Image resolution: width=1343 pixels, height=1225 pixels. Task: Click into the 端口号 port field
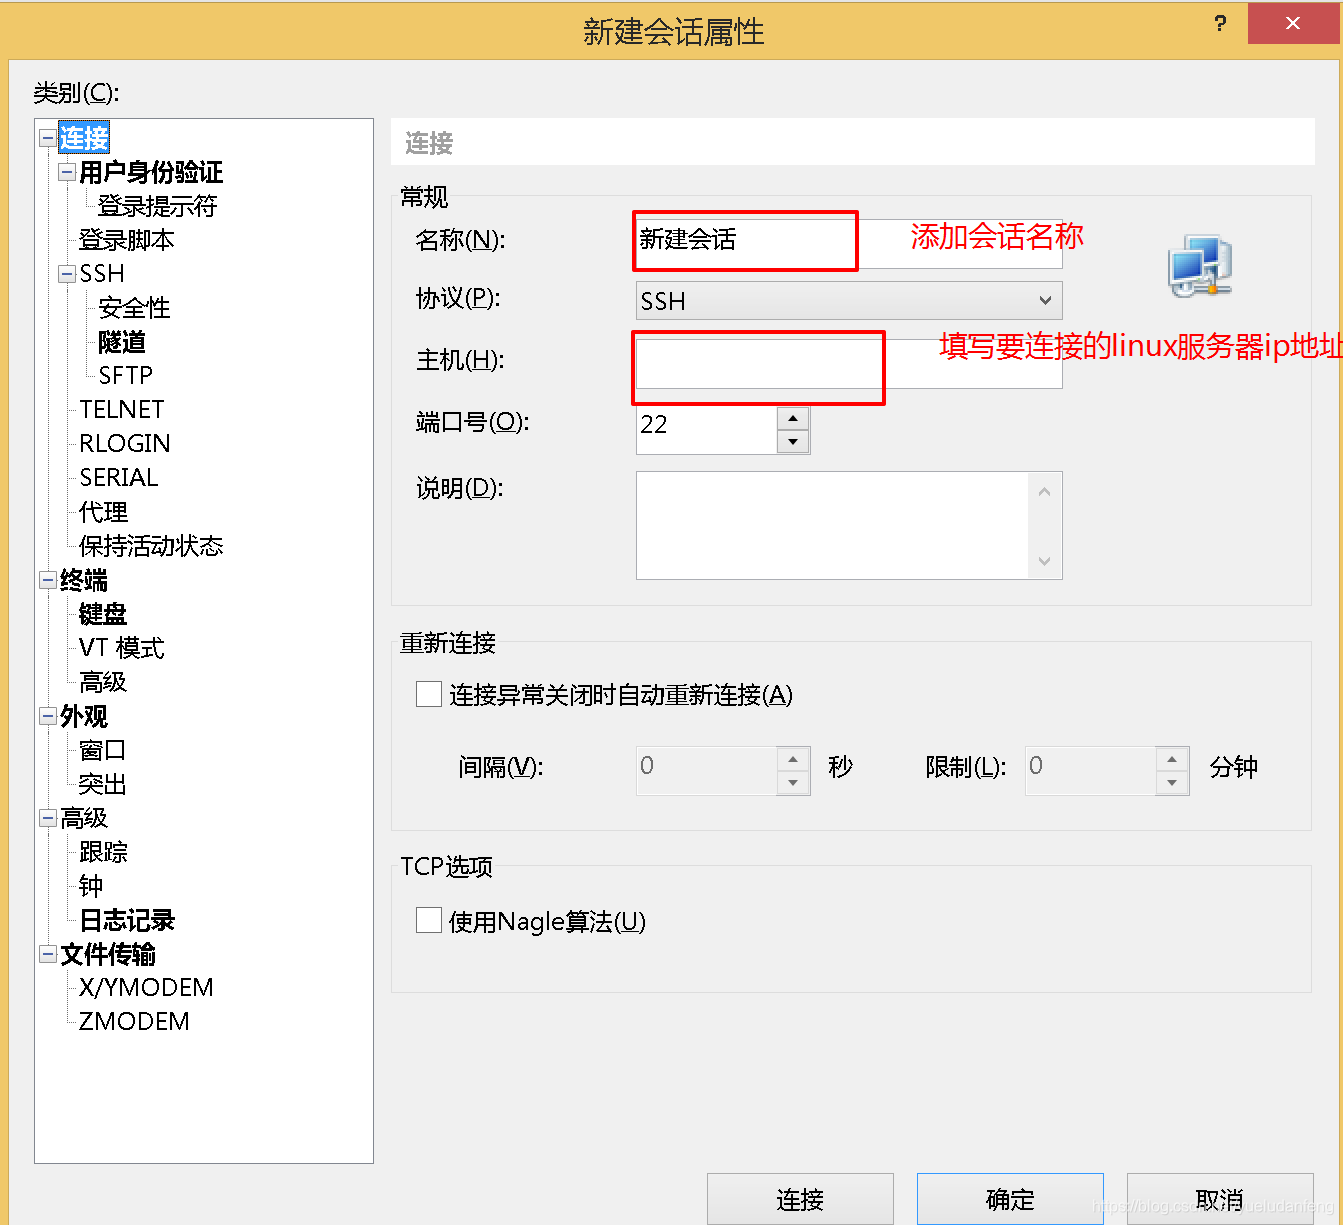click(707, 430)
